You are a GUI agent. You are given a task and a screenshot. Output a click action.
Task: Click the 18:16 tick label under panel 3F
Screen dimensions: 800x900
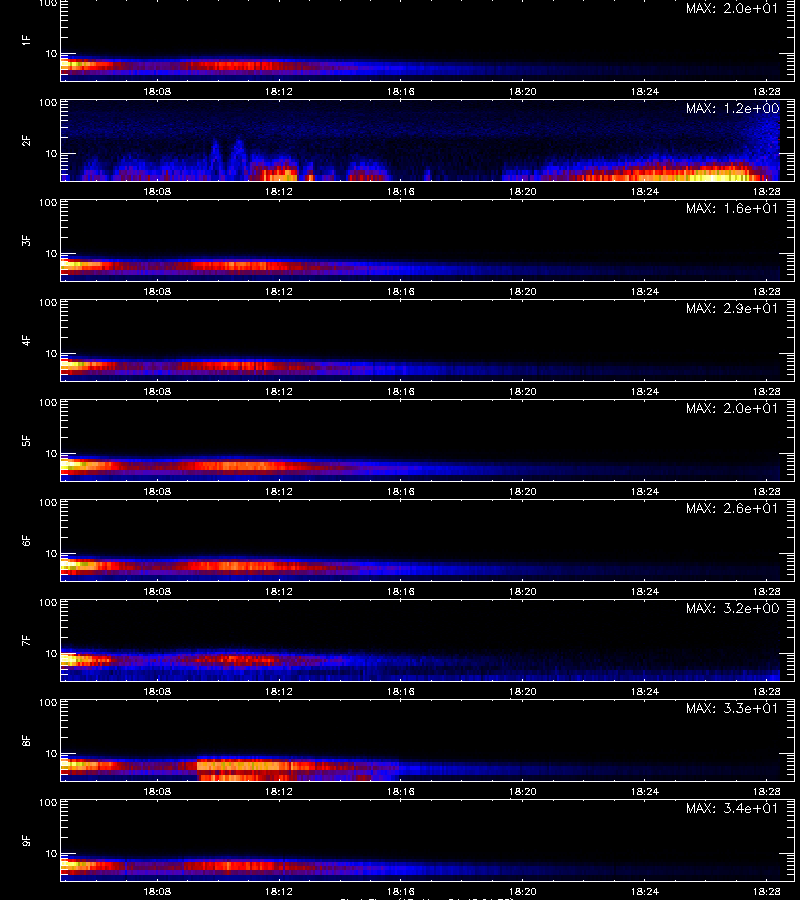[x=401, y=291]
